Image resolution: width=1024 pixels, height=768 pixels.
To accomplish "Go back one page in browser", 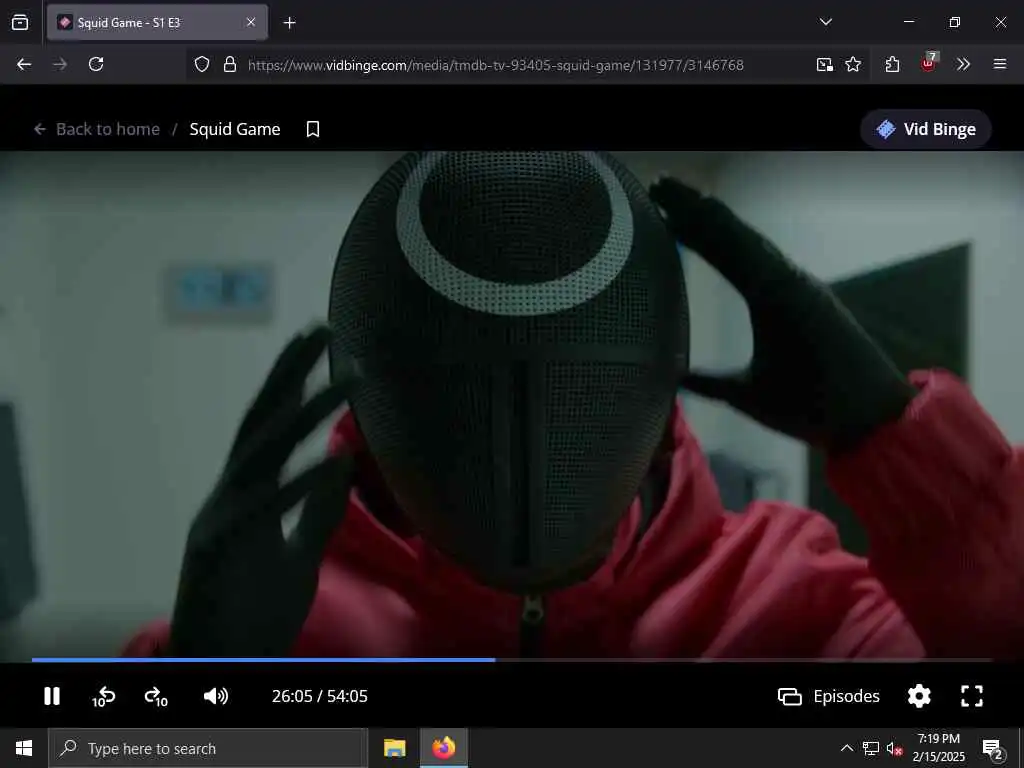I will (x=24, y=64).
